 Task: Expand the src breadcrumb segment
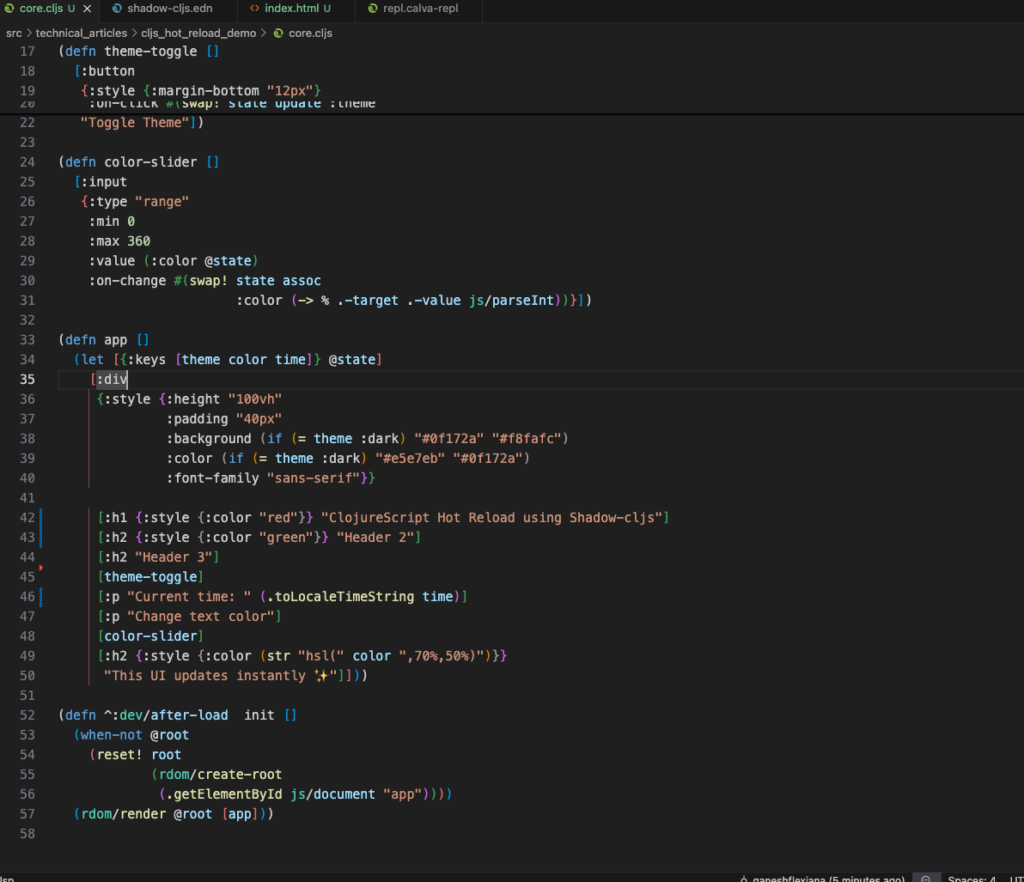(13, 33)
